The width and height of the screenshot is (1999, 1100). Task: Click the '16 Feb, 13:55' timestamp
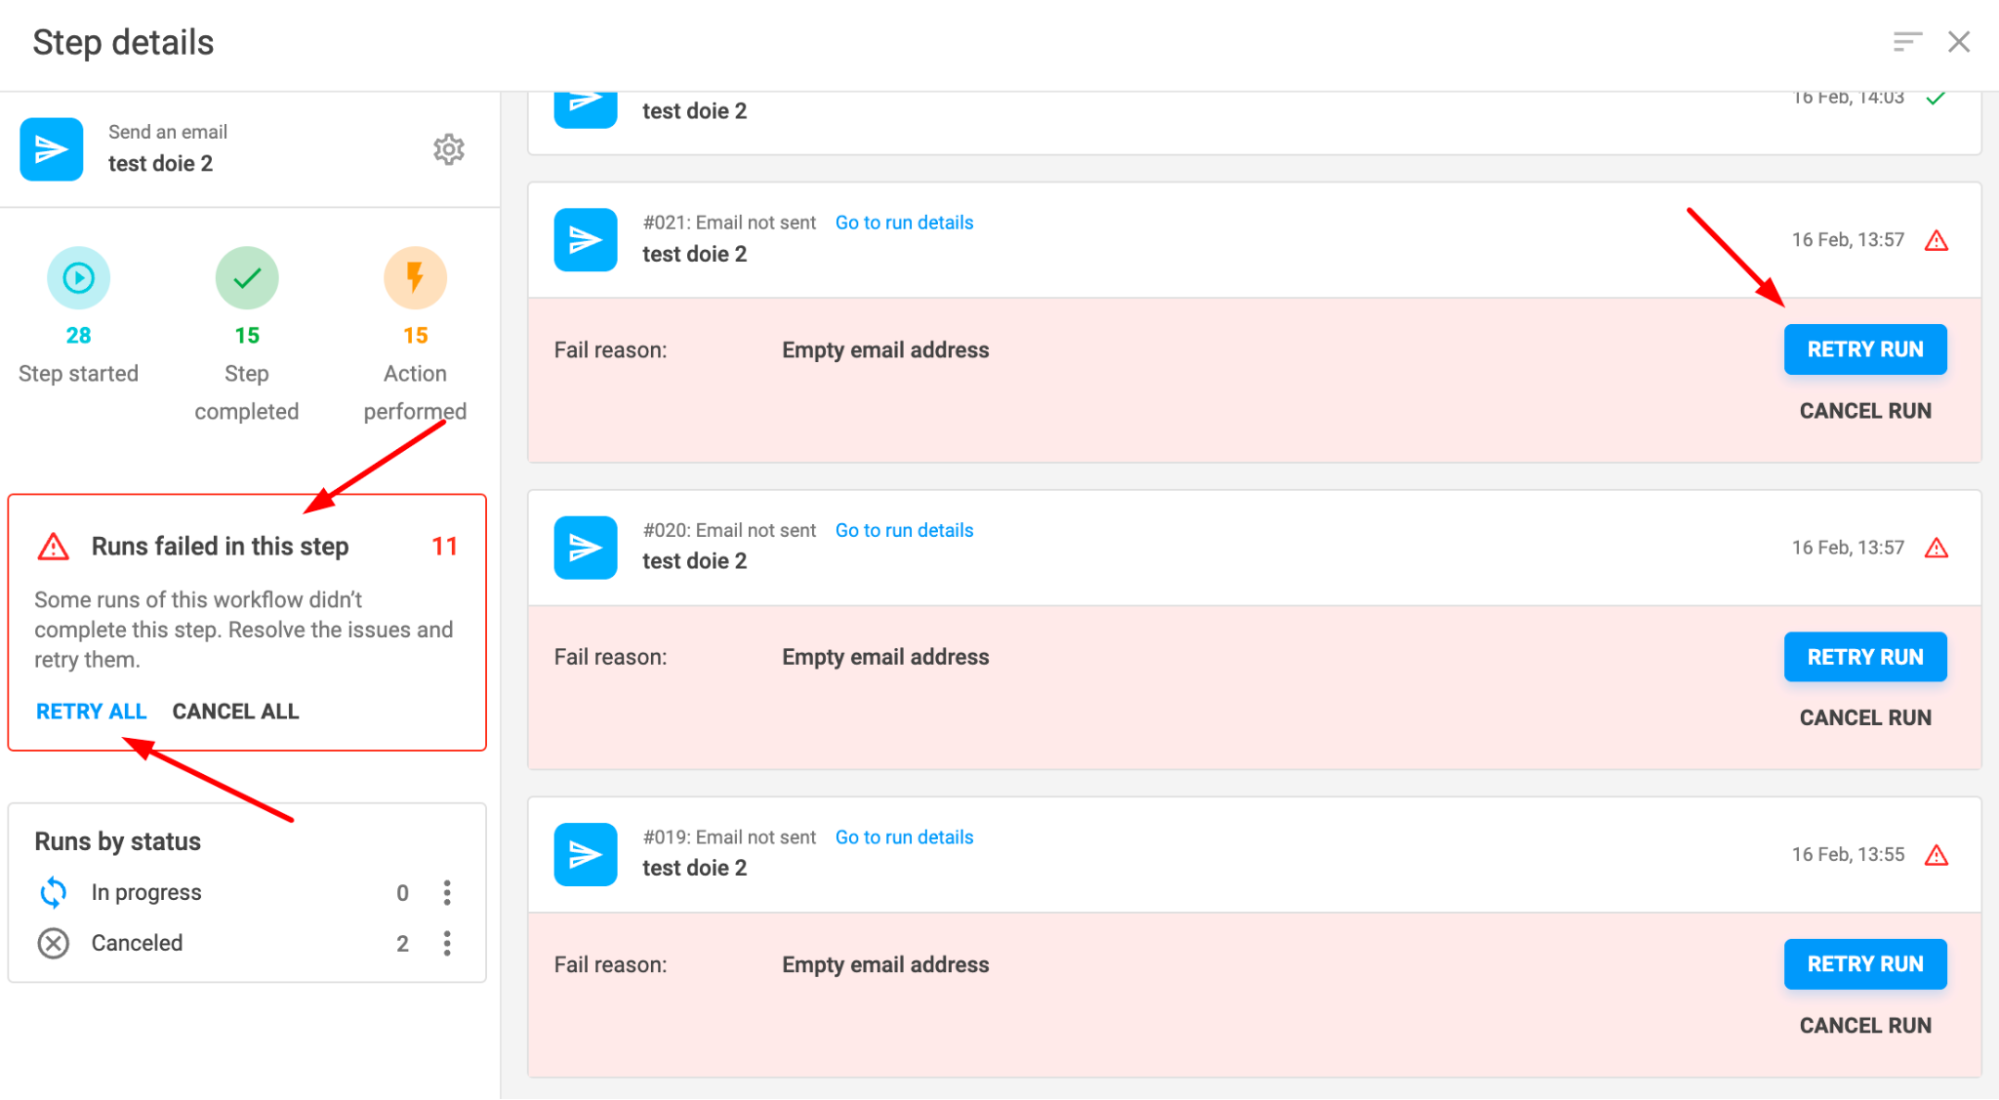pos(1848,855)
